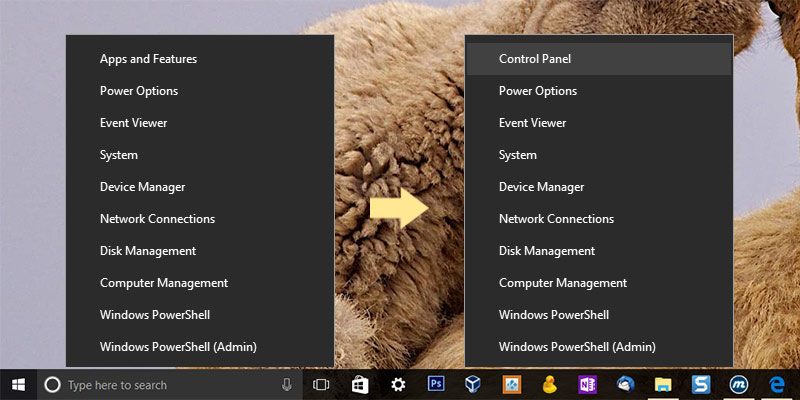Viewport: 800px width, 400px height.
Task: Launch Microsoft Store from the taskbar
Action: click(x=359, y=385)
